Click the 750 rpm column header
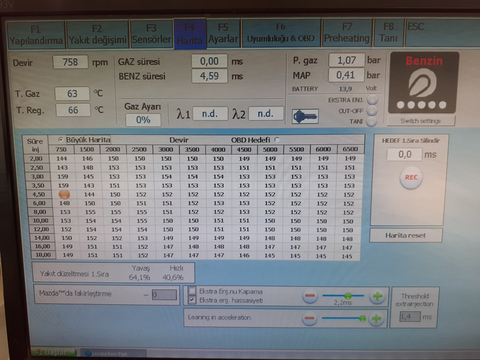Screen dimensions: 480x360 pos(61,149)
